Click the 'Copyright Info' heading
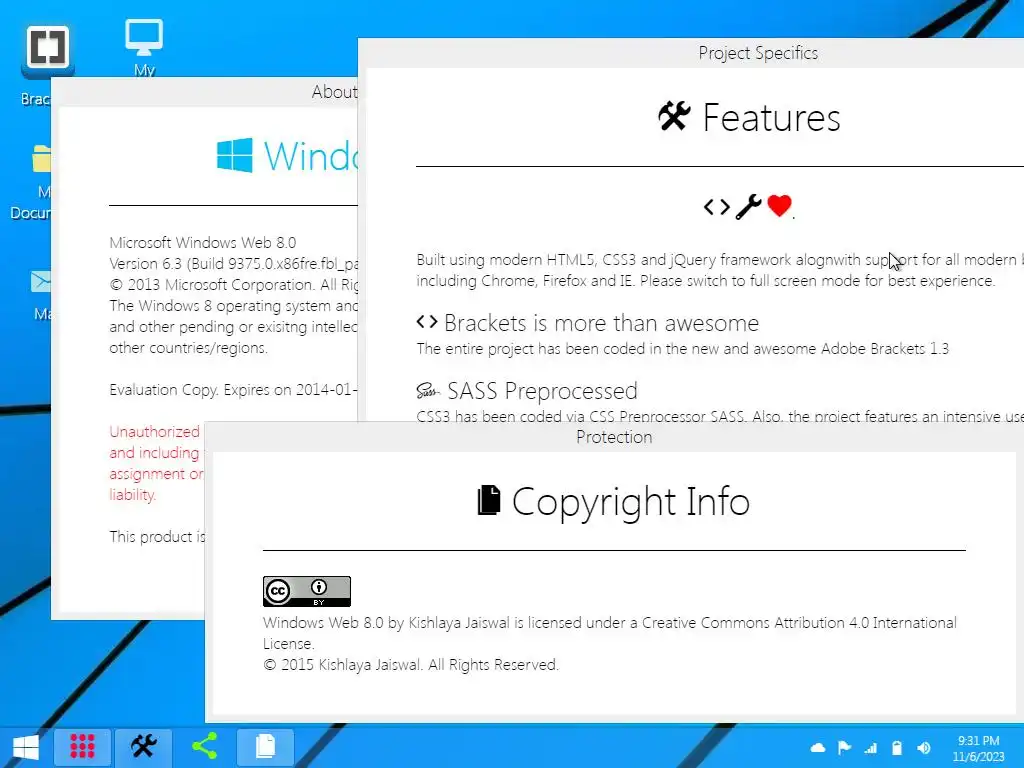 [631, 502]
